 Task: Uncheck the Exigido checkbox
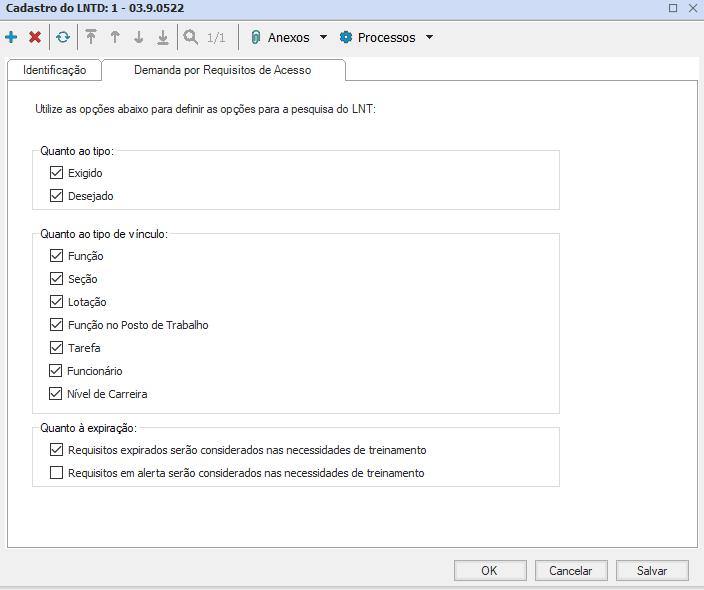[x=56, y=173]
